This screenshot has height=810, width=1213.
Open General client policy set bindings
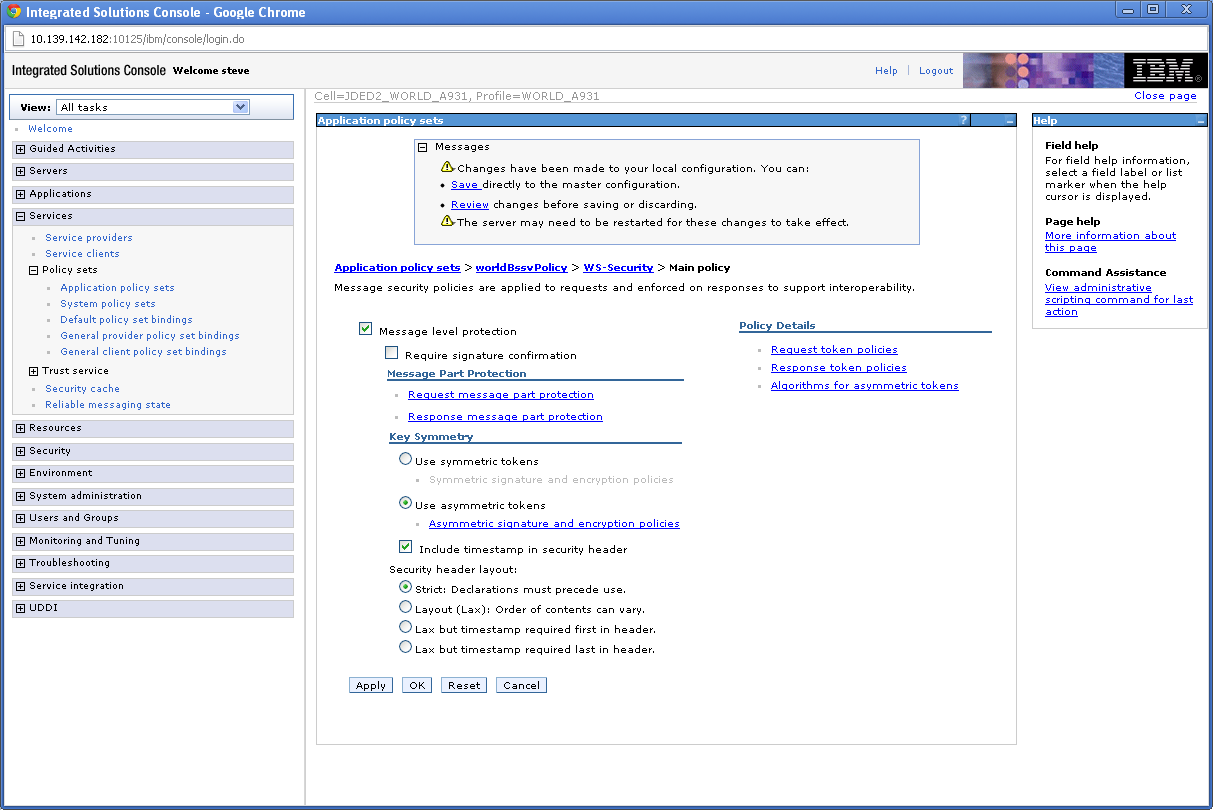click(143, 352)
